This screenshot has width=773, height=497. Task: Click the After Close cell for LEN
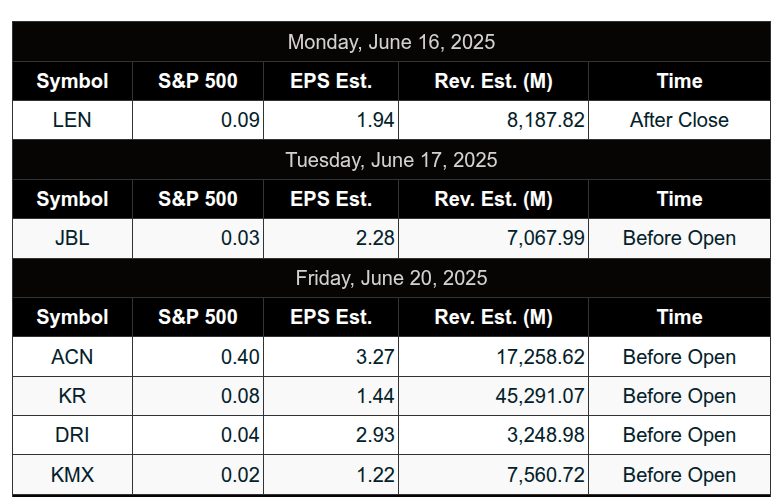679,120
